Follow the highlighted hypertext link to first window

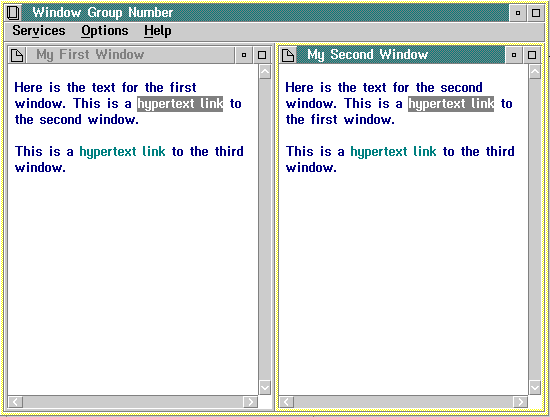coord(451,104)
